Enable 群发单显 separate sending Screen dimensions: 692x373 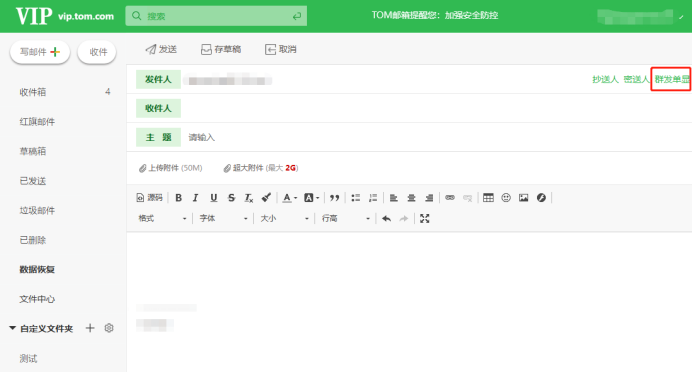coord(671,79)
